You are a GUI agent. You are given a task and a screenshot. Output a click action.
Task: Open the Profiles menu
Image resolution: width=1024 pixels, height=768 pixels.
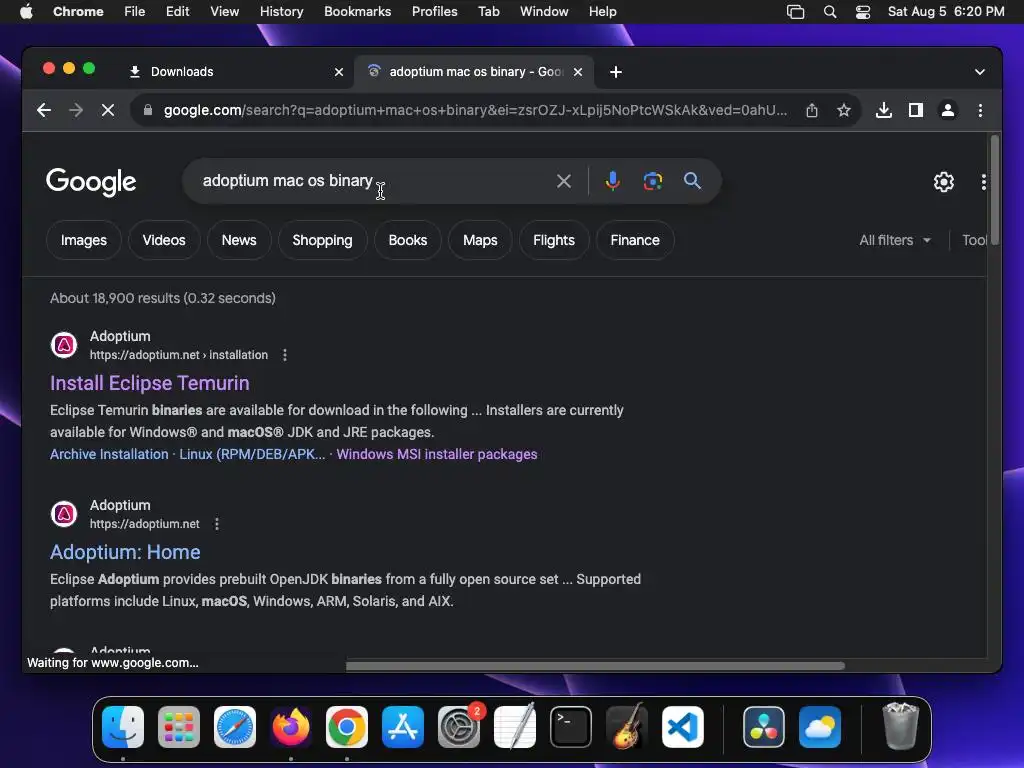(x=434, y=12)
